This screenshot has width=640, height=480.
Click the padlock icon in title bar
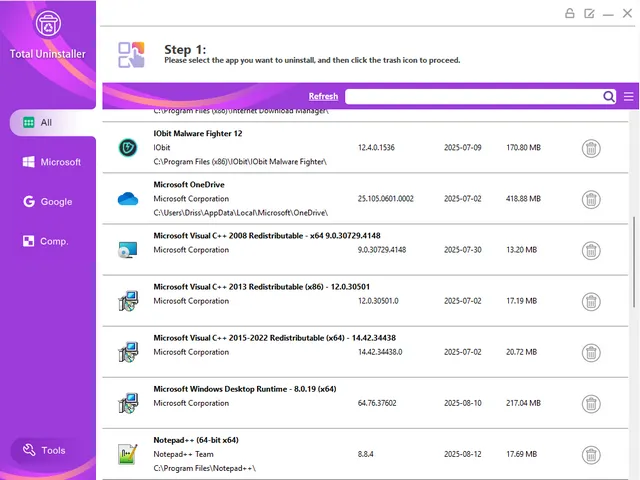point(570,13)
